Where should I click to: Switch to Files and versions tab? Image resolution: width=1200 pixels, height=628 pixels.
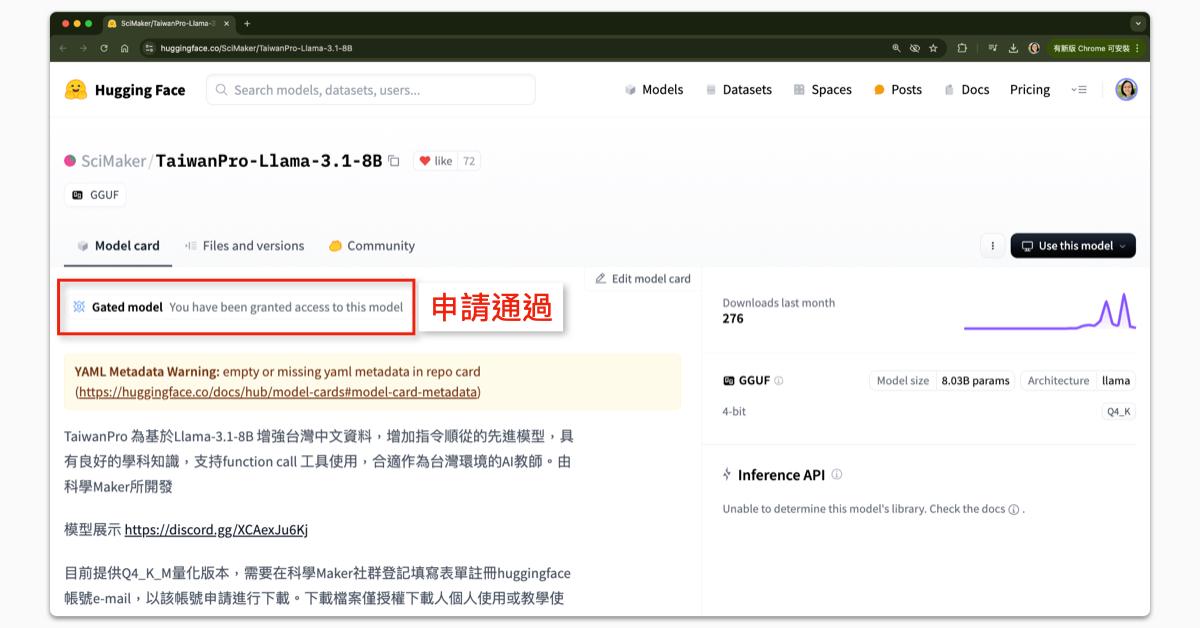pos(244,246)
